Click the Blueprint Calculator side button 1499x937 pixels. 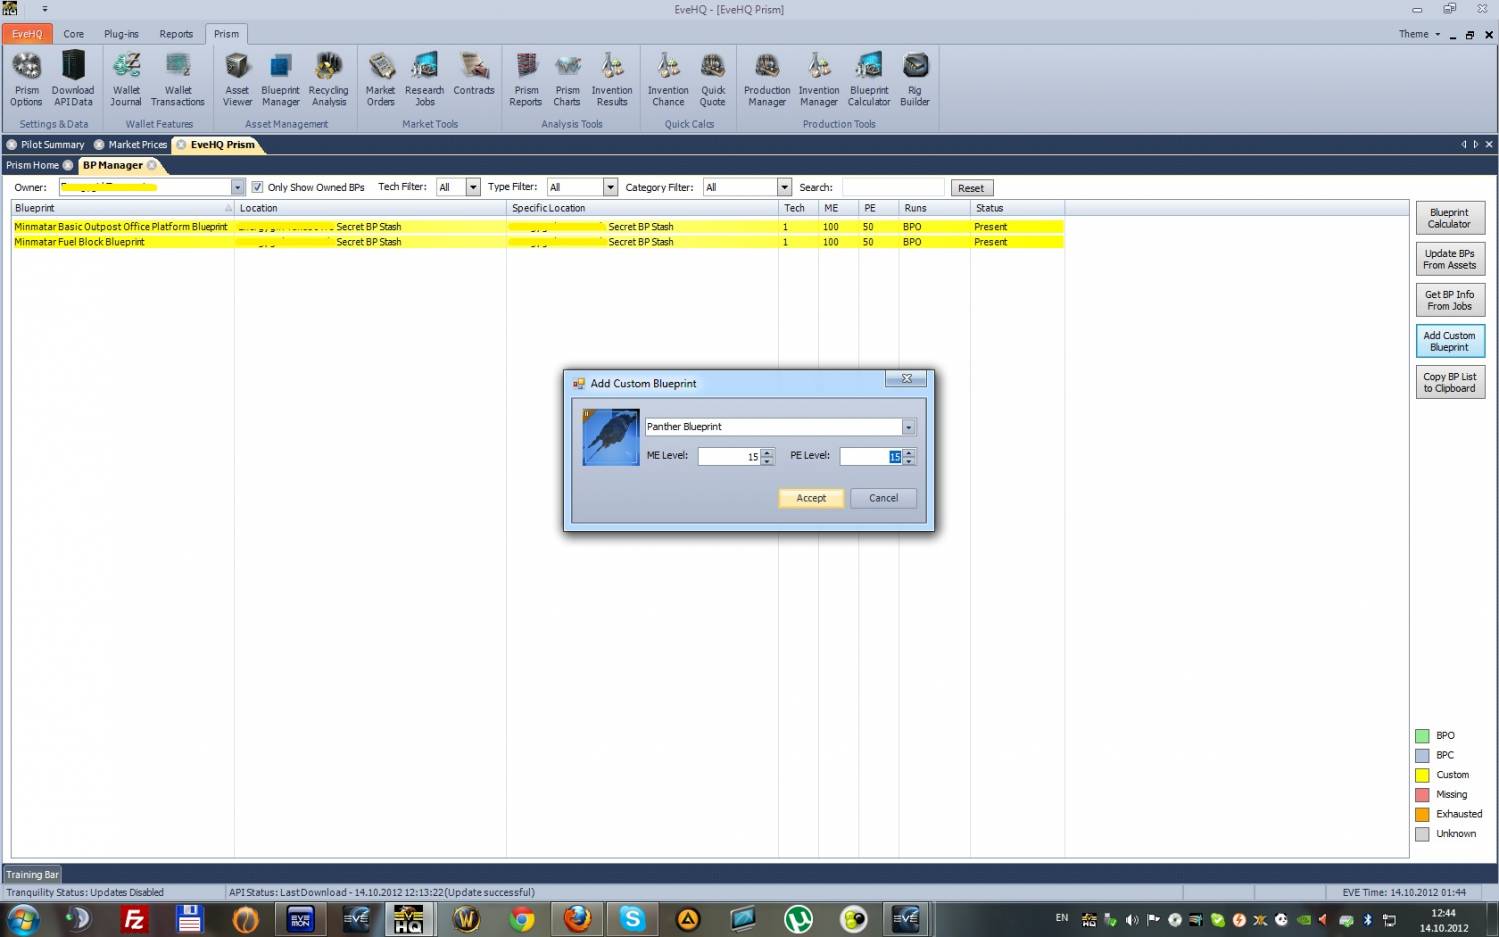[1449, 218]
